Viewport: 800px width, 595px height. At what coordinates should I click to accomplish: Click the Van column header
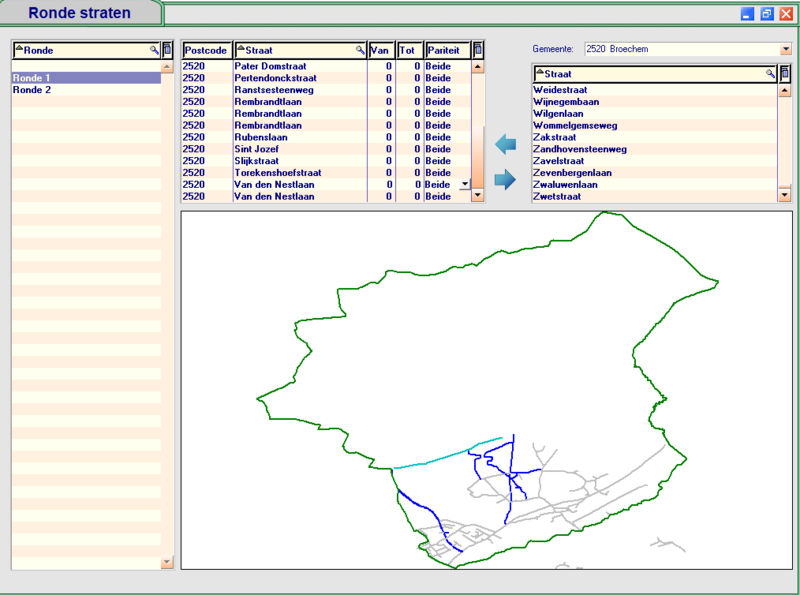380,49
